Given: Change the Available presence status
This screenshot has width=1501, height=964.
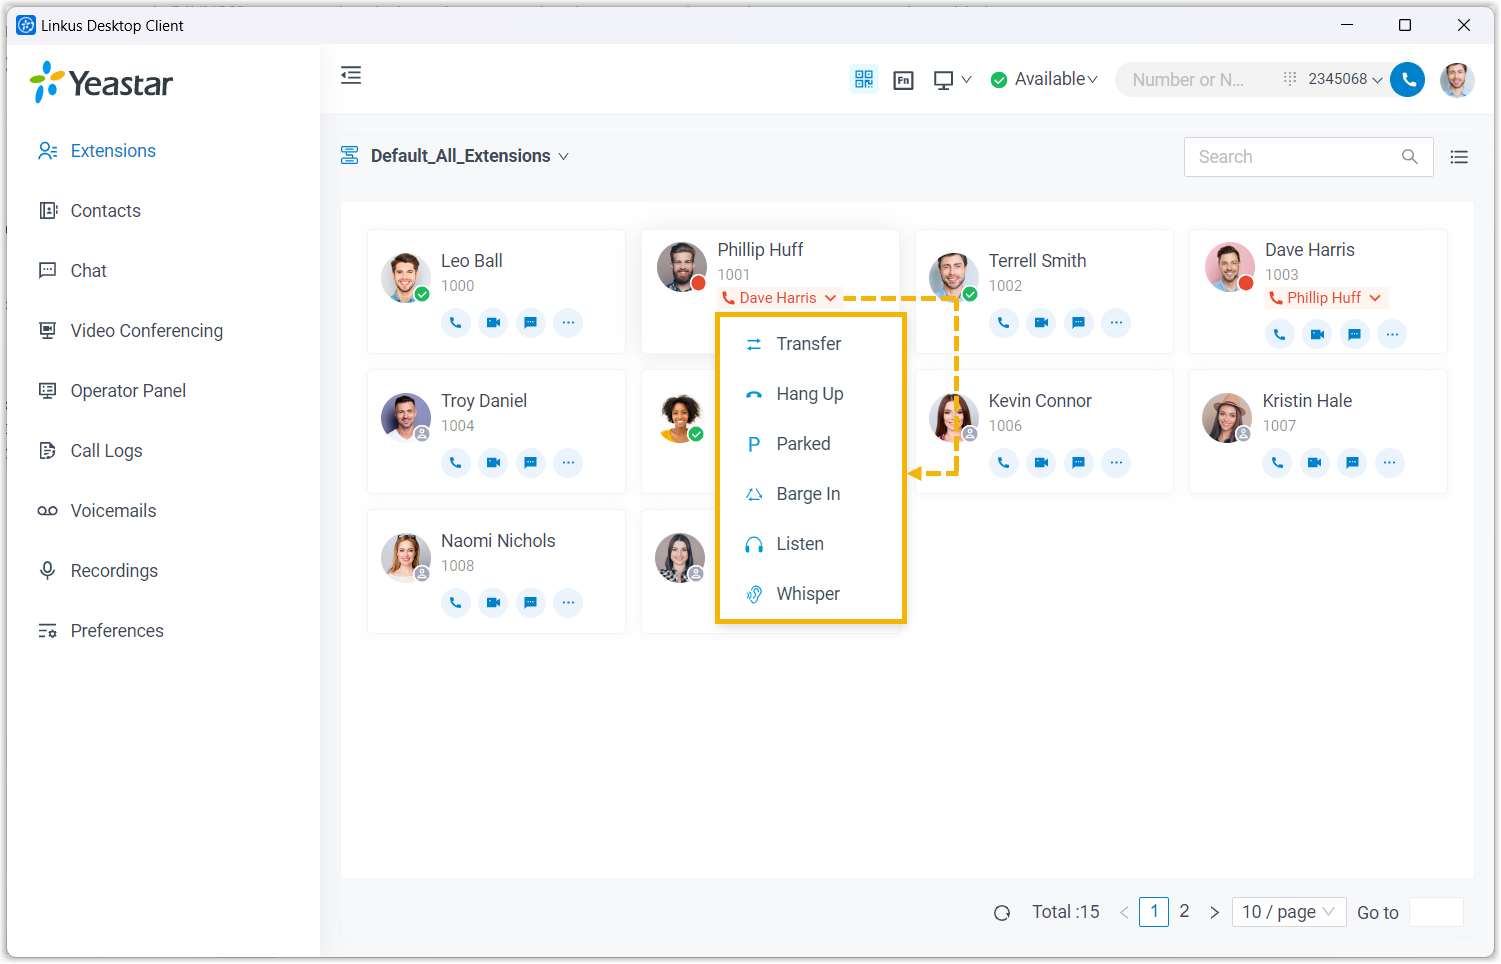Looking at the screenshot, I should pyautogui.click(x=1044, y=79).
